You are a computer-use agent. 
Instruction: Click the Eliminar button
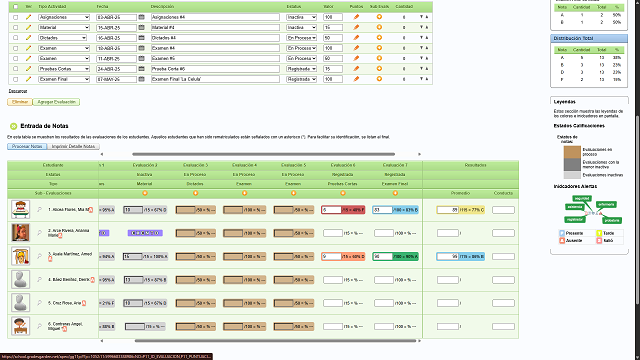tap(20, 102)
